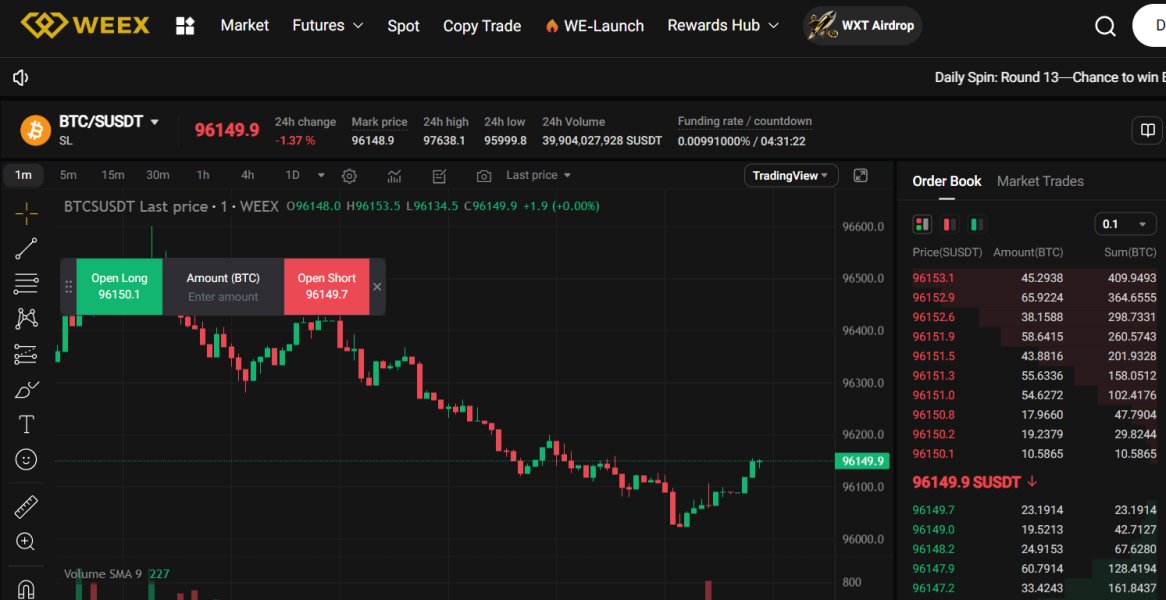Show combined buy and sell order book
Screen dimensions: 1166x600
click(922, 224)
